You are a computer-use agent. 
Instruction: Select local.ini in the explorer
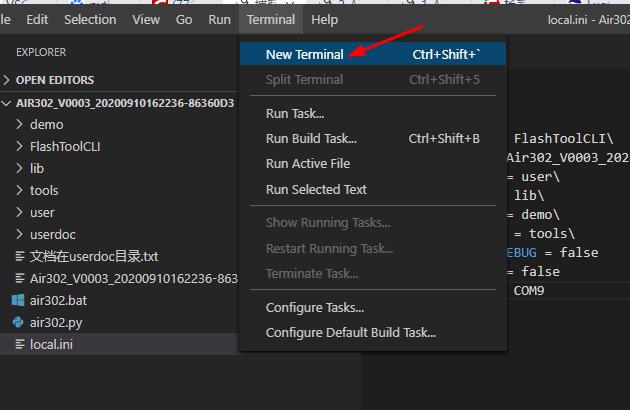coord(119,344)
